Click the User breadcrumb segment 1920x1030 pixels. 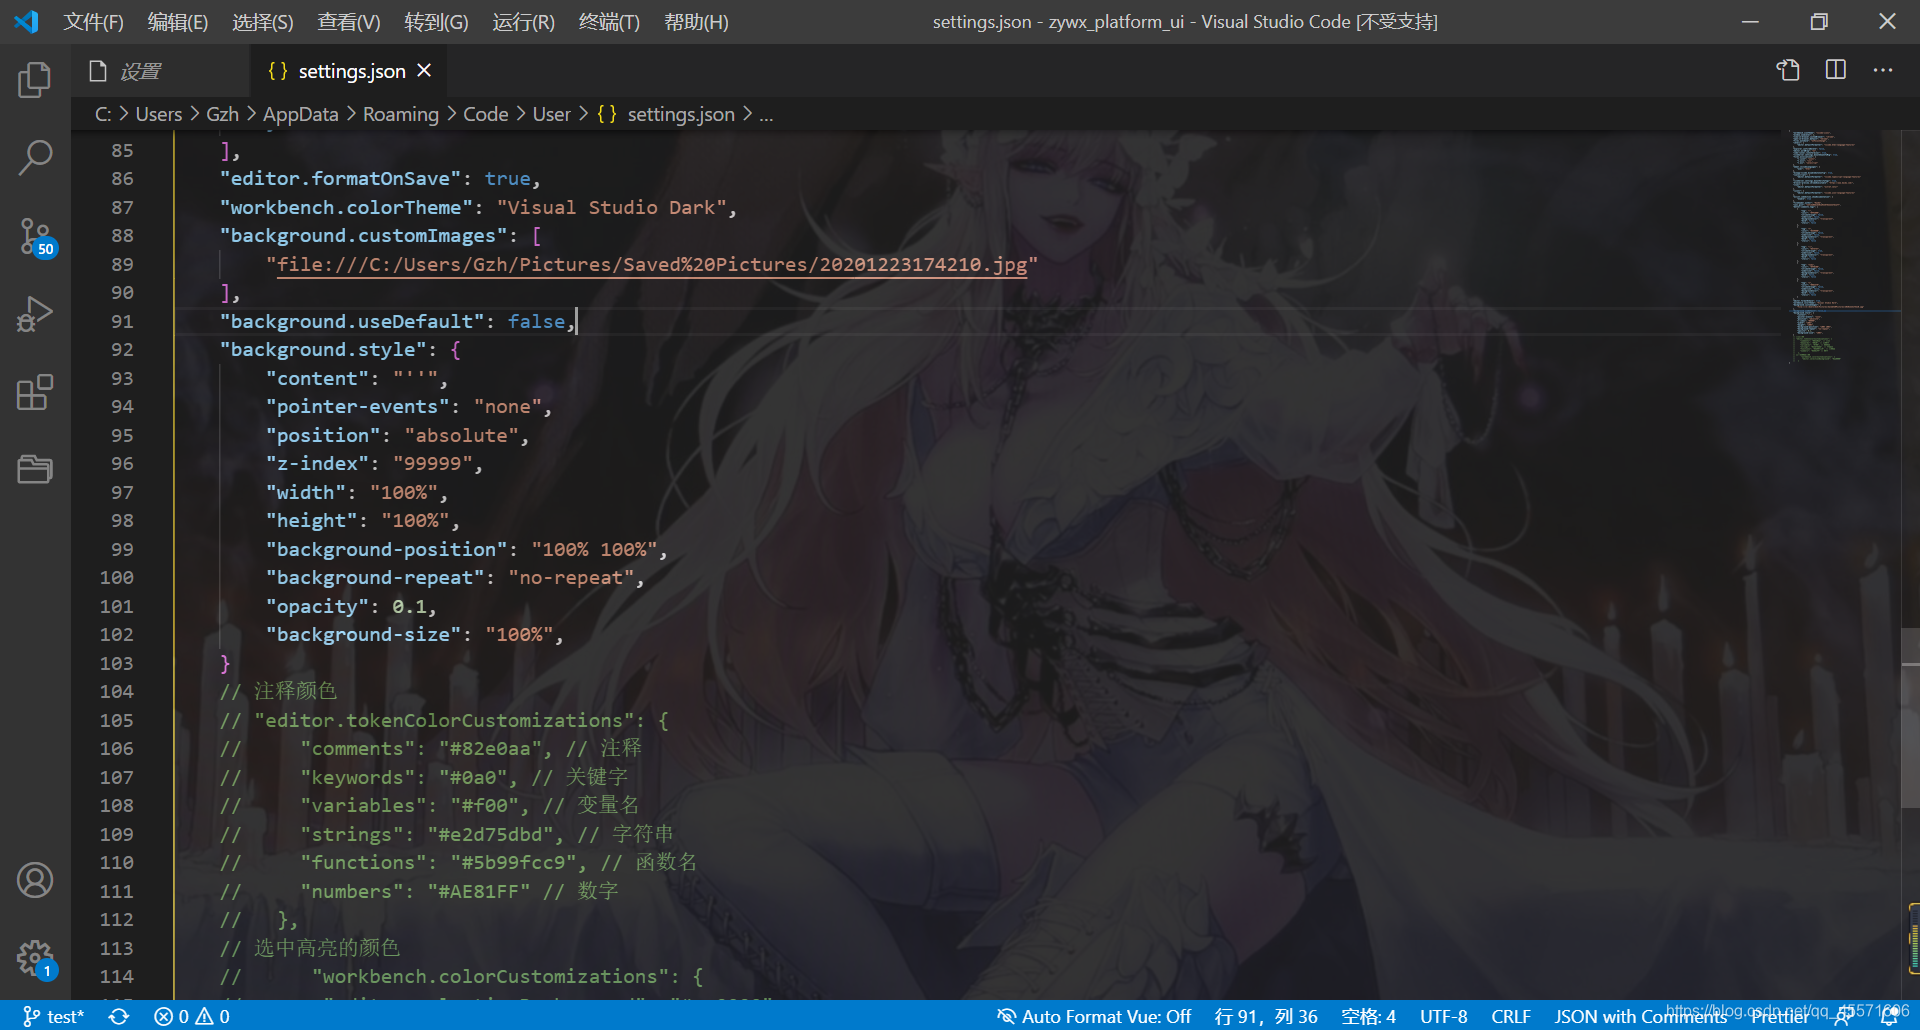coord(551,114)
